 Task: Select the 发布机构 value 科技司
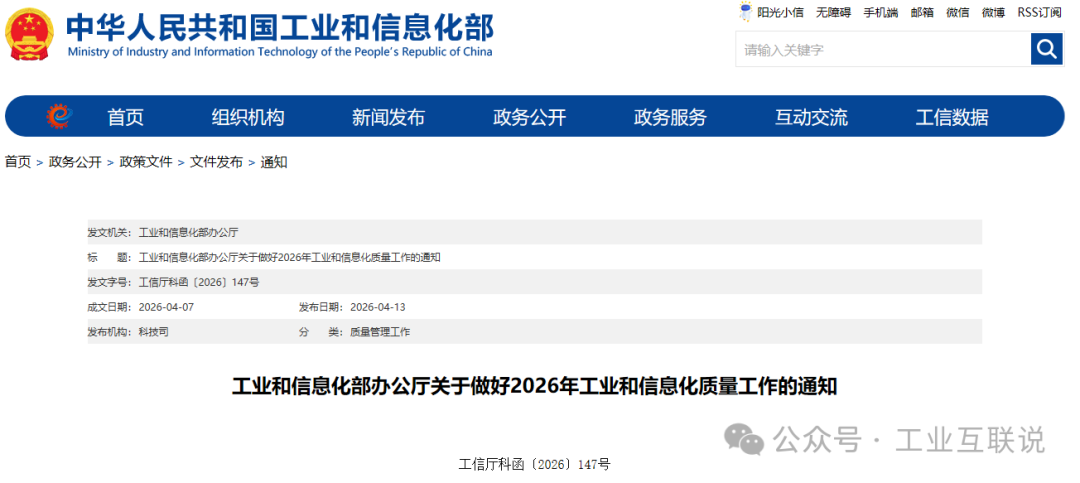tap(154, 331)
